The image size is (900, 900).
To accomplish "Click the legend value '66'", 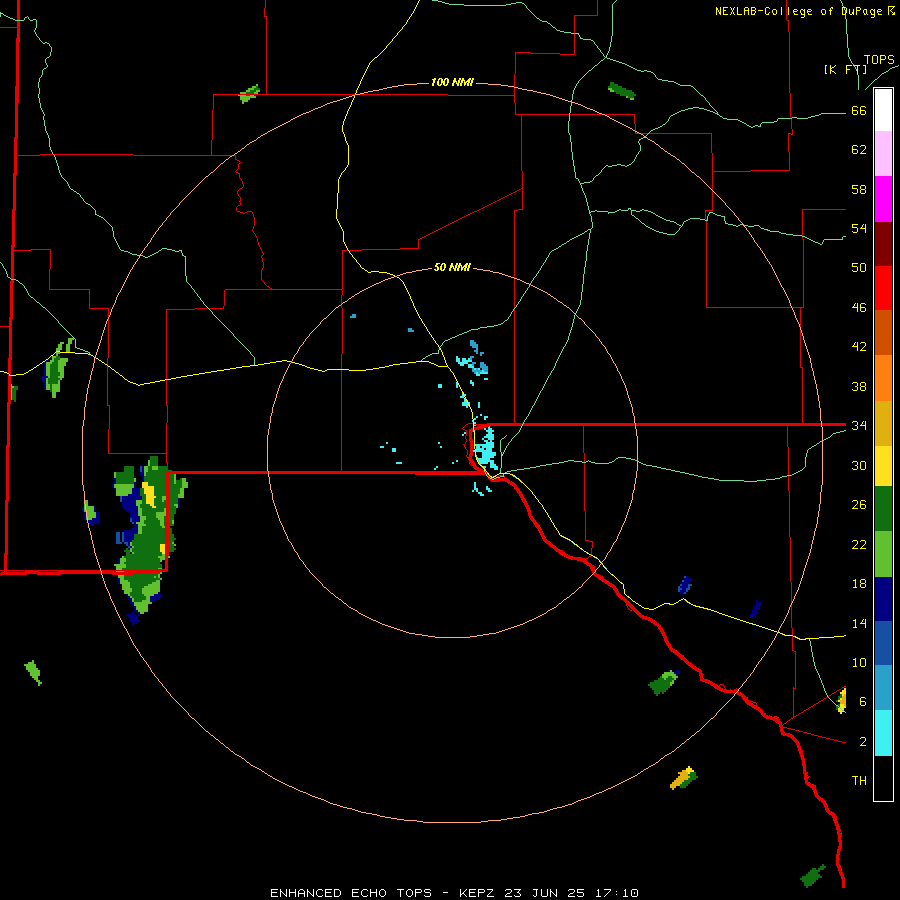I will click(859, 111).
